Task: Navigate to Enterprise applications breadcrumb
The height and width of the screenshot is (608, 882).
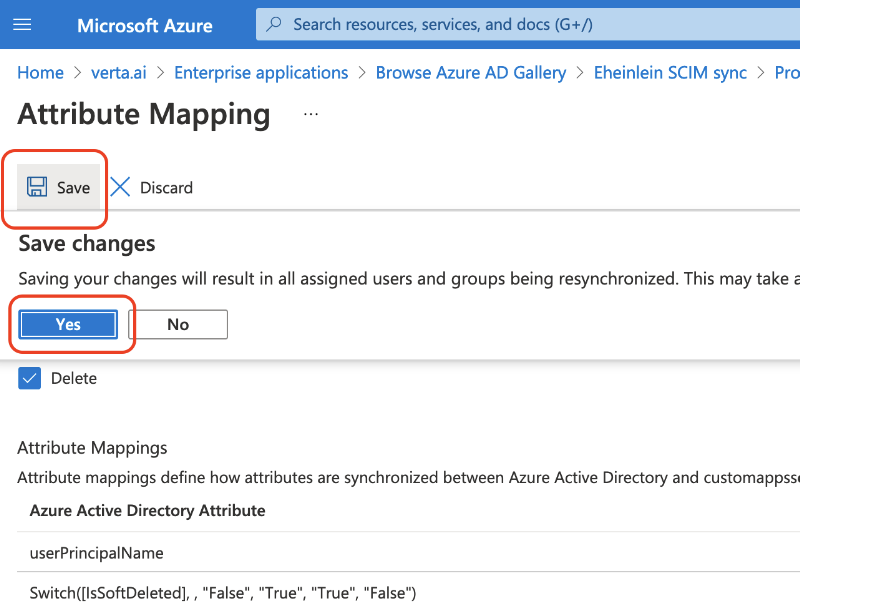Action: coord(261,73)
